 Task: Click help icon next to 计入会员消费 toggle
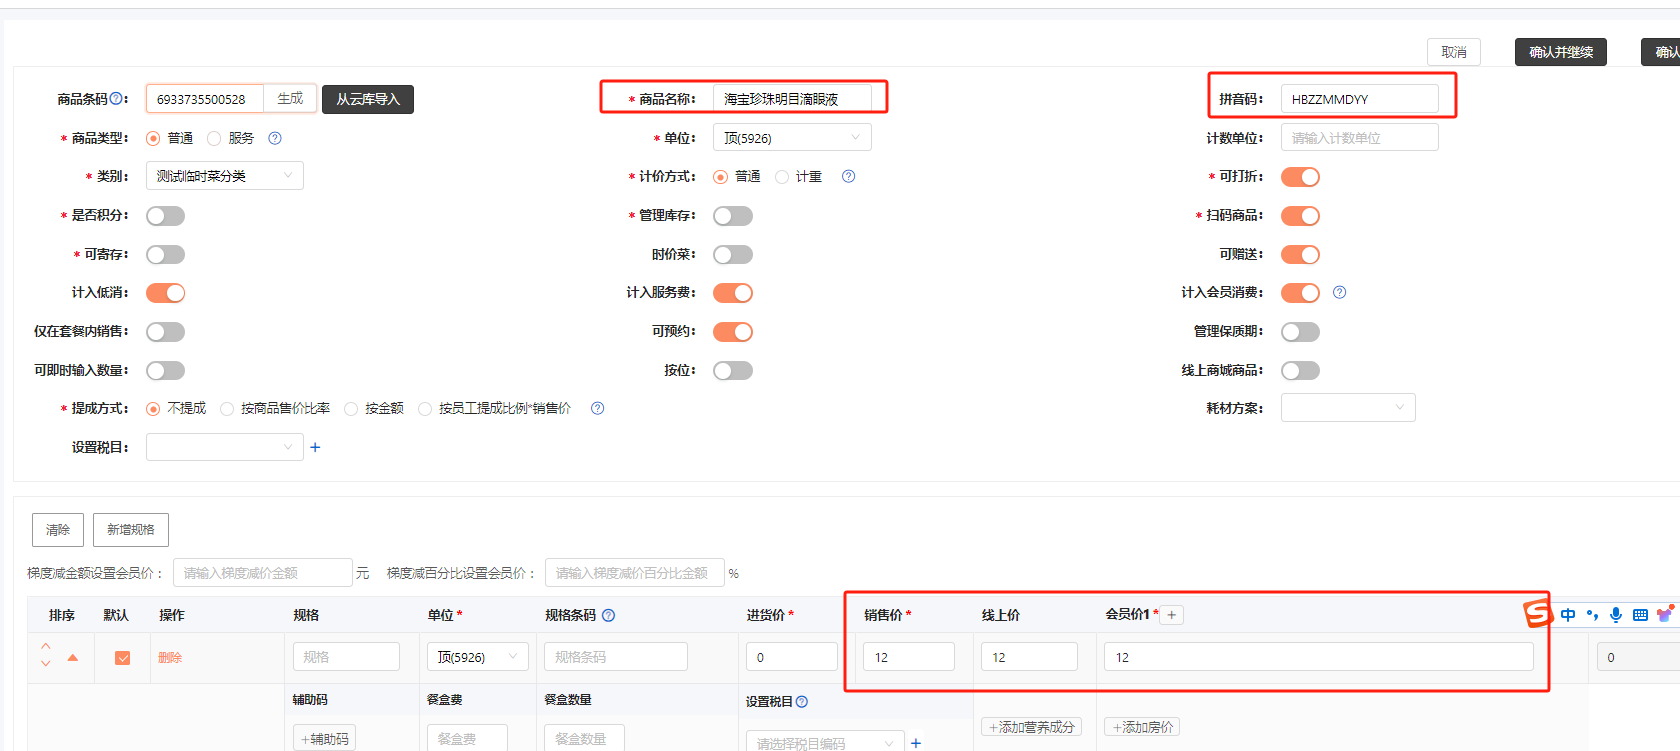click(1339, 293)
